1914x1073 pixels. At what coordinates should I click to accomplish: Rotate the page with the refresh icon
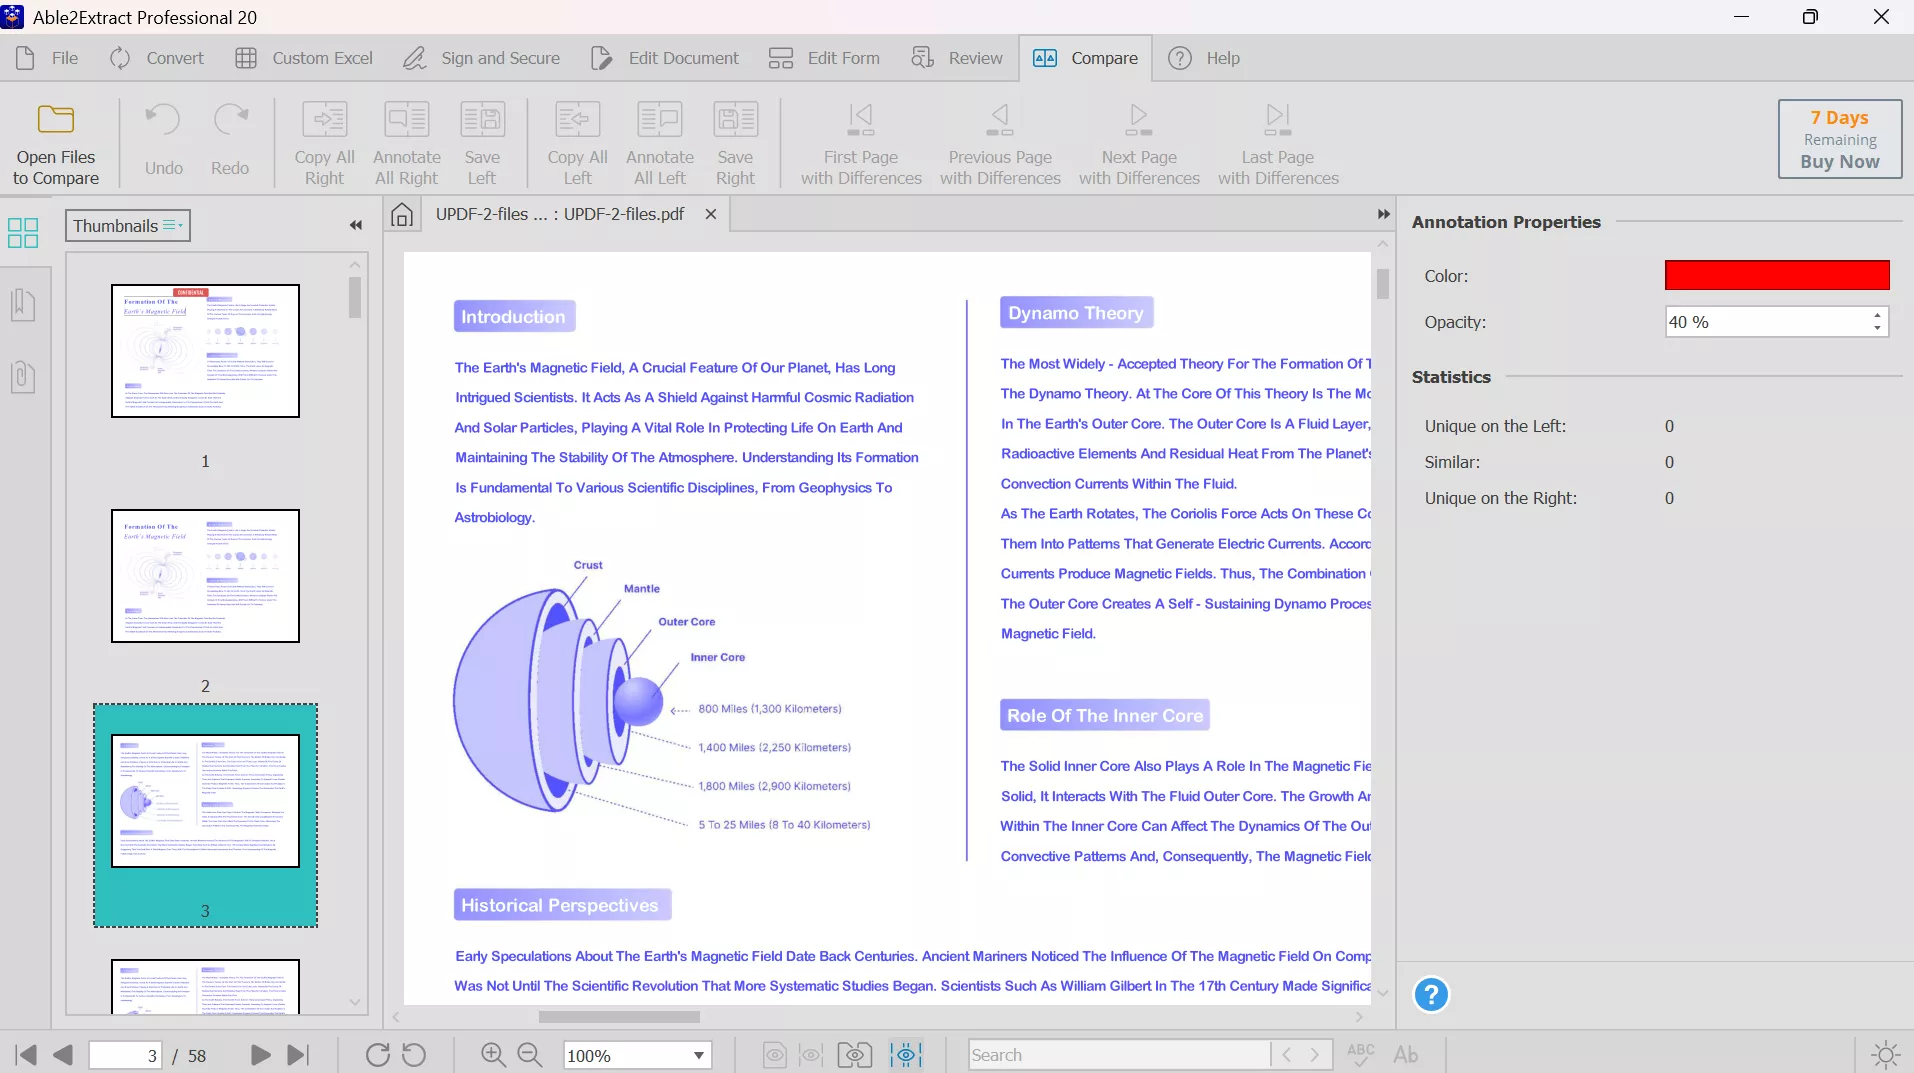tap(377, 1055)
